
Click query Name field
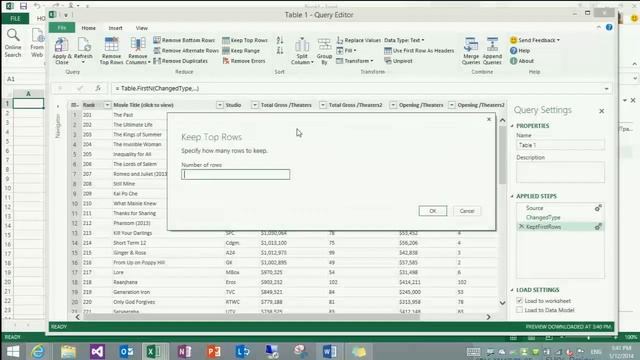(560, 145)
